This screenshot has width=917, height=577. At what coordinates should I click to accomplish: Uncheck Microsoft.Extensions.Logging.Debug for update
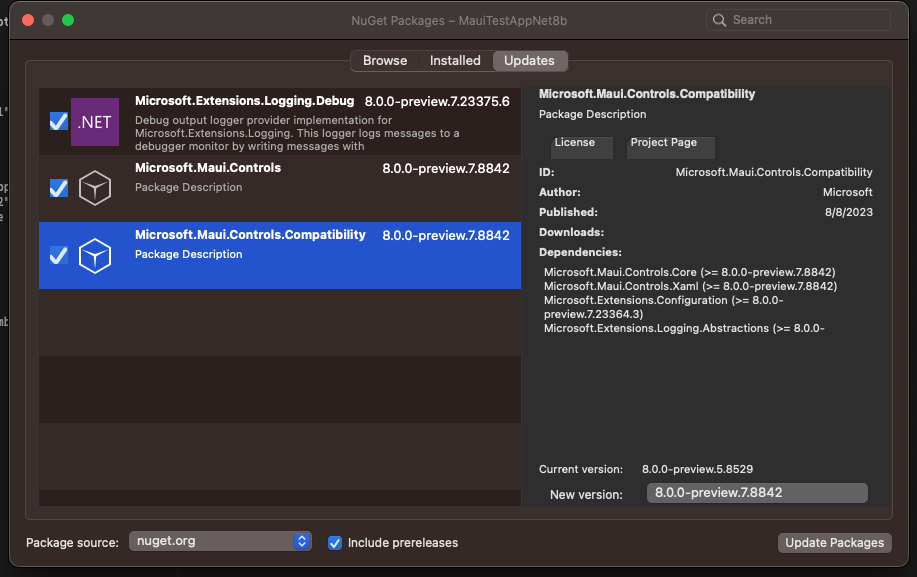(x=57, y=121)
